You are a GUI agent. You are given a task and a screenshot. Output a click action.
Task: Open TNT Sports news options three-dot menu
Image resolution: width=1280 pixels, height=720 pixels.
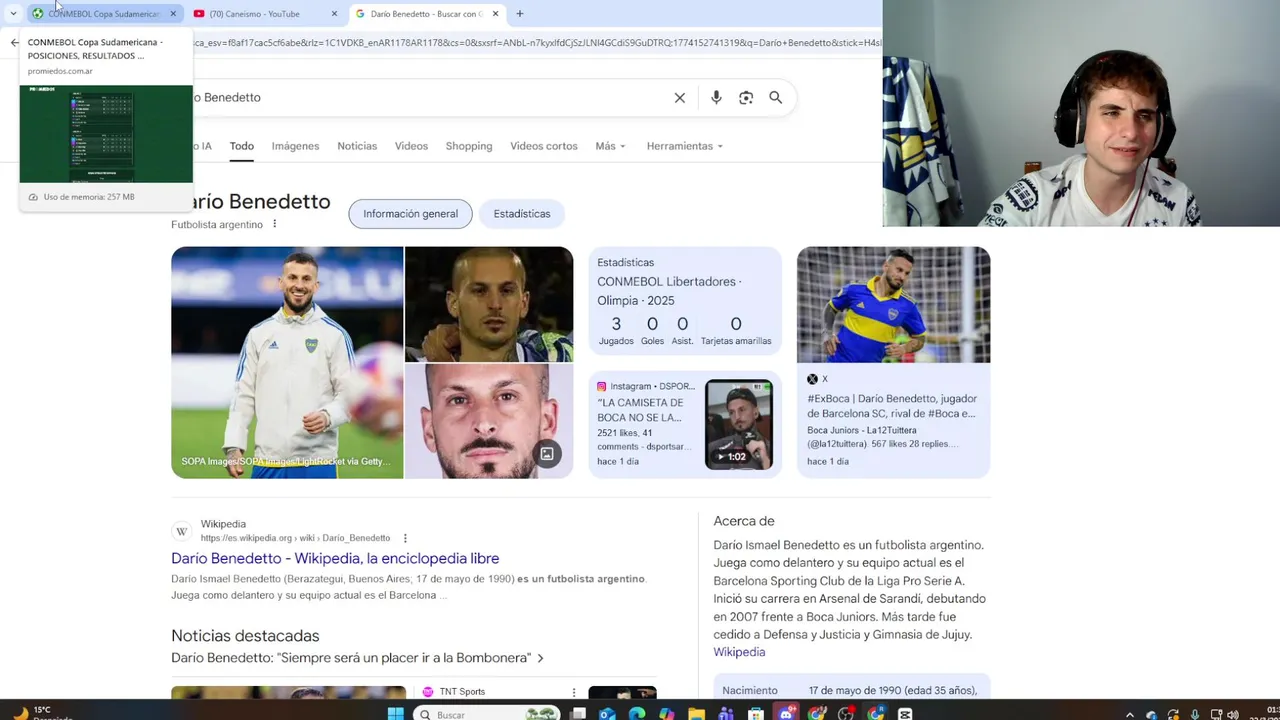pos(574,692)
